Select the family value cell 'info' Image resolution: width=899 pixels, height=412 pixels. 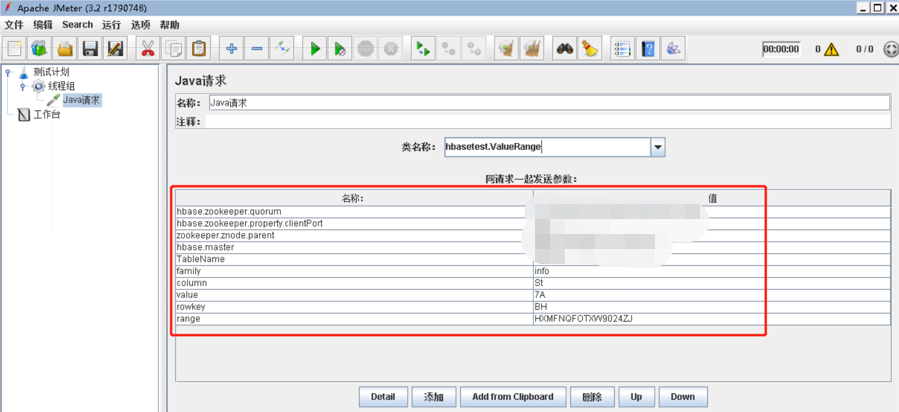[x=712, y=271]
